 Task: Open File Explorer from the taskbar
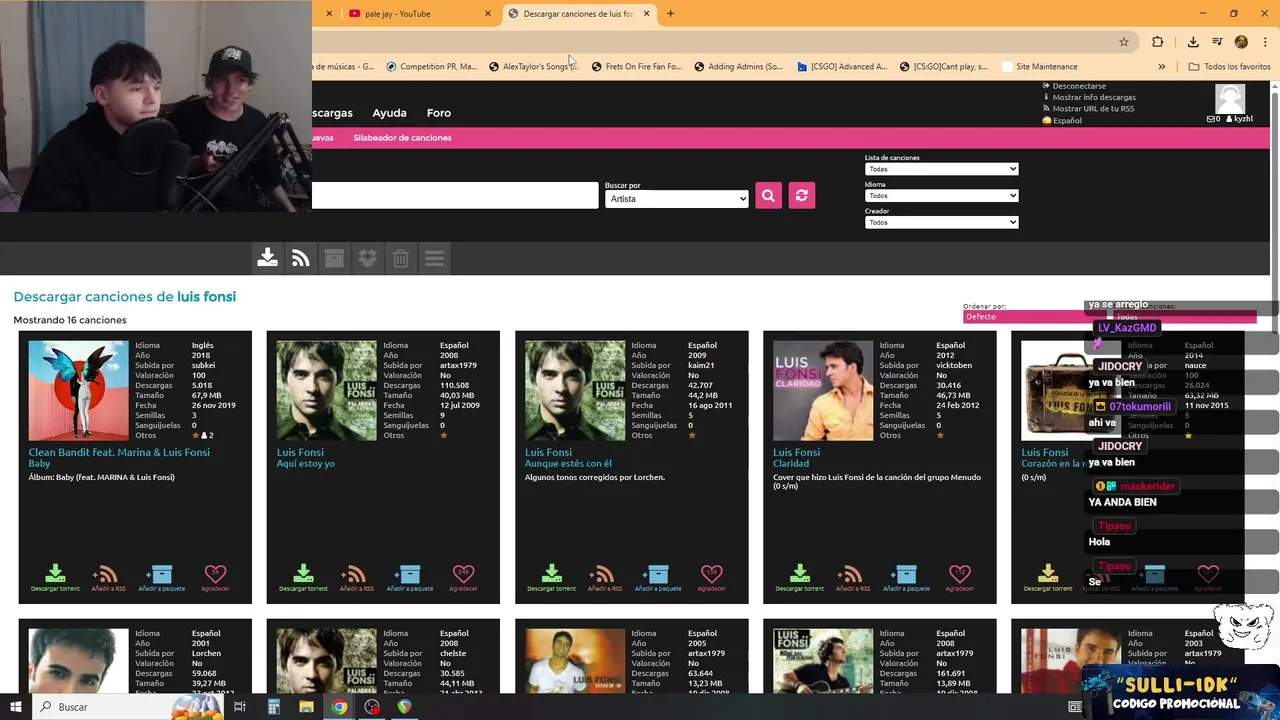click(306, 707)
